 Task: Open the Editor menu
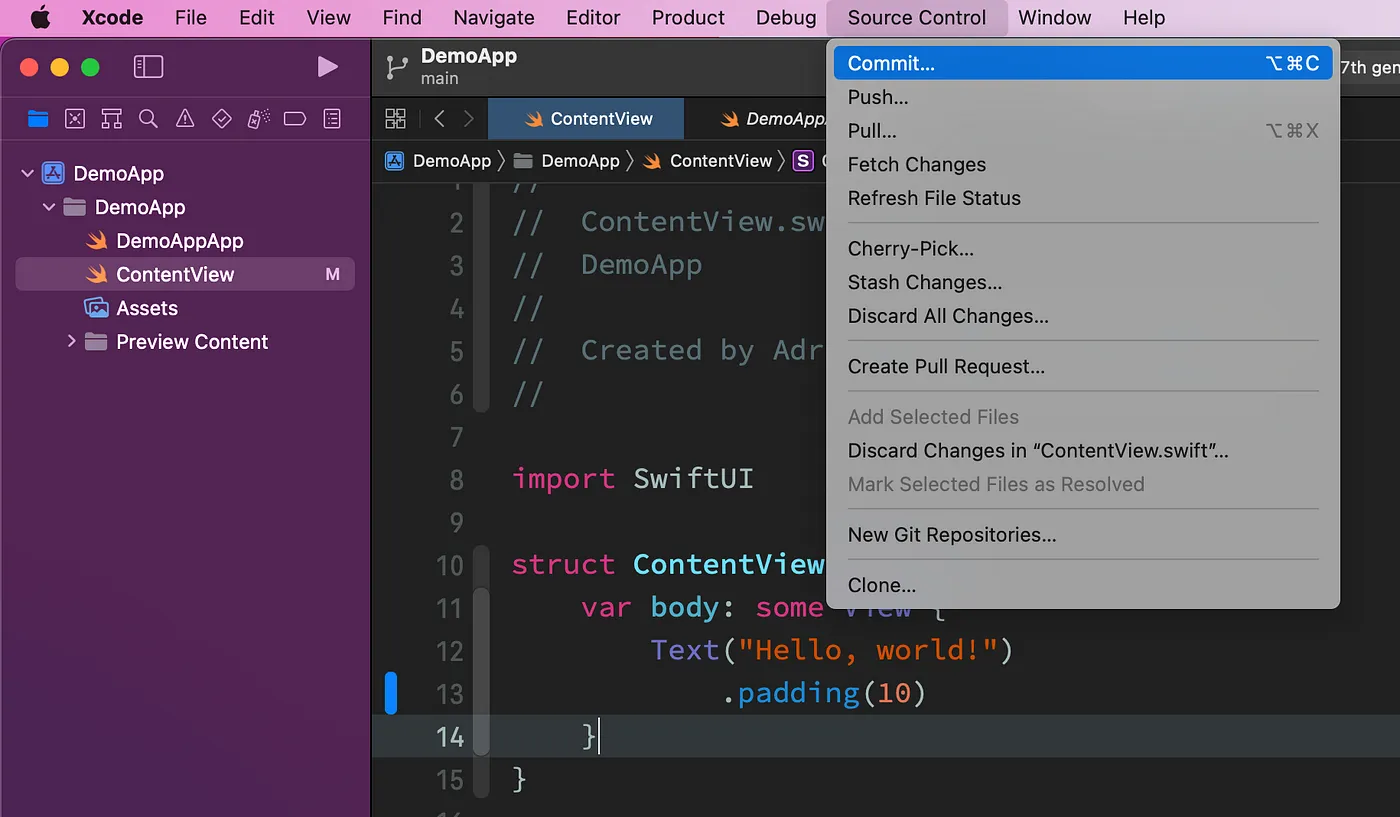click(x=593, y=17)
